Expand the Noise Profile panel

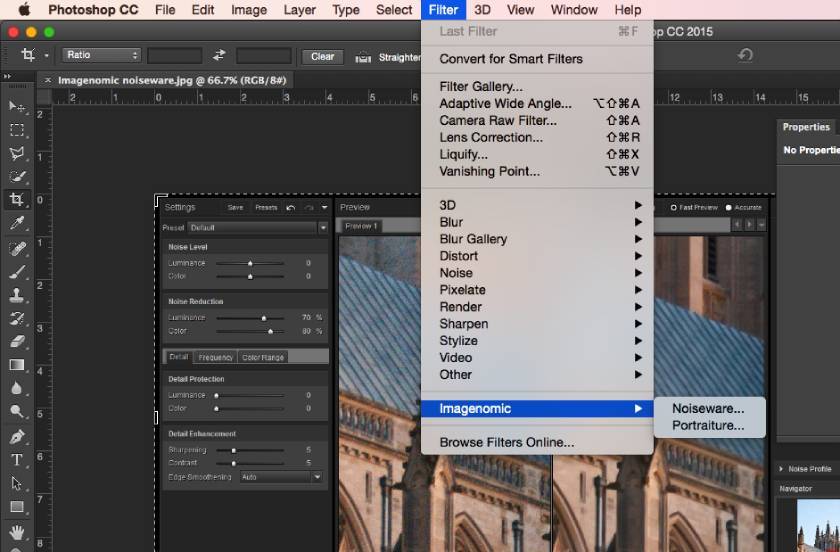coord(780,469)
